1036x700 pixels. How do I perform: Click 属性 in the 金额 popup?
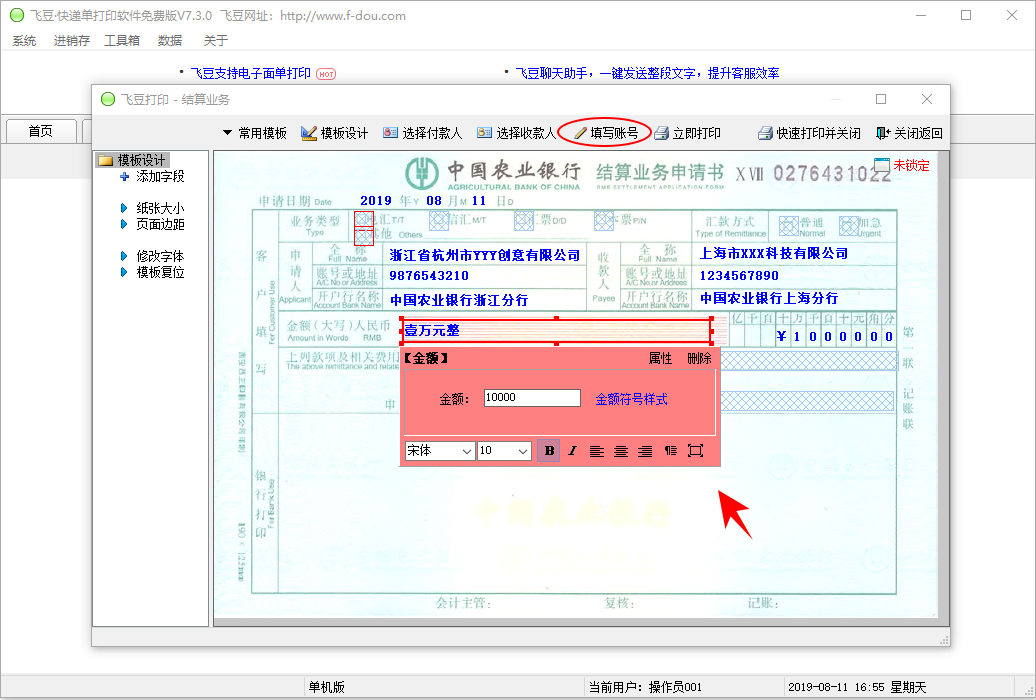point(660,358)
